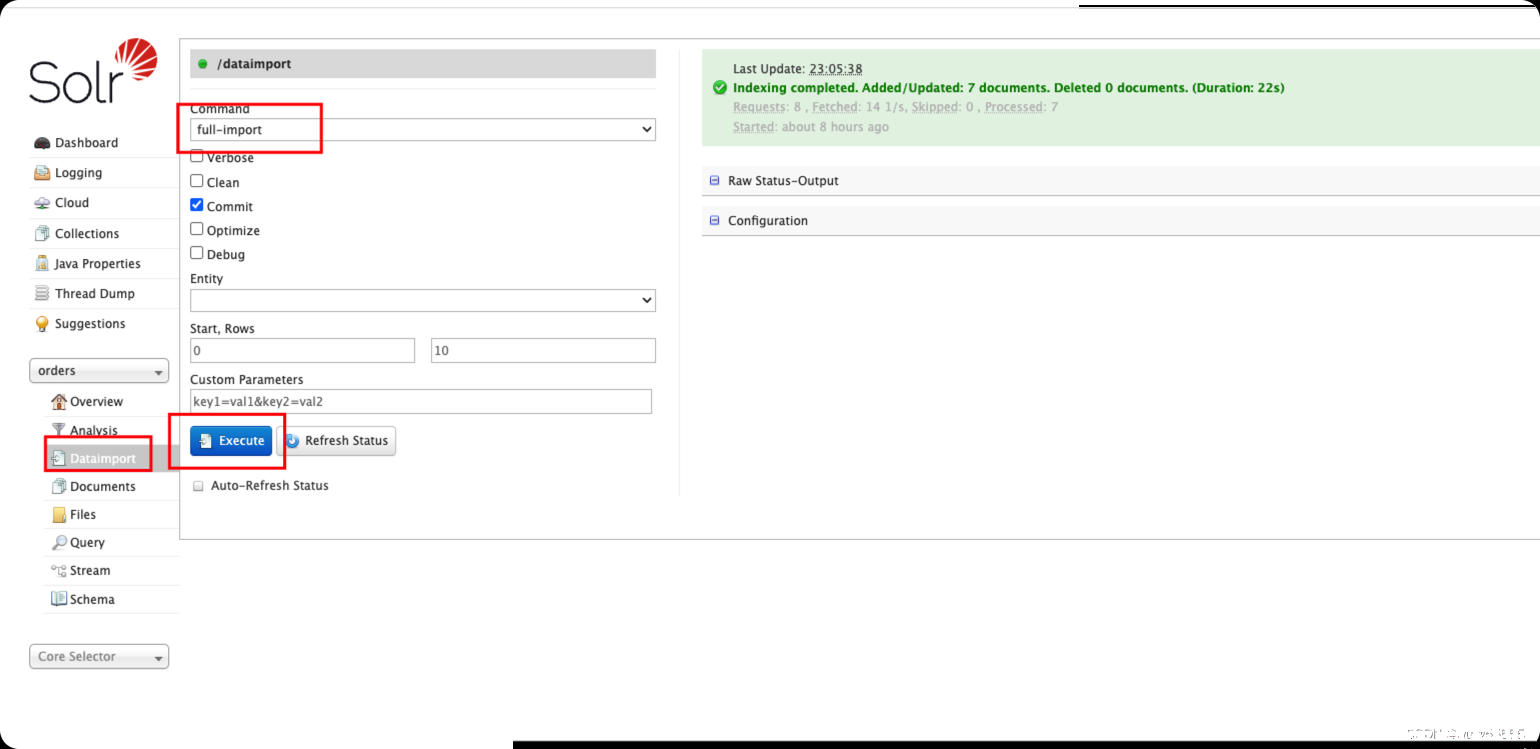Open the Overview page link
The width and height of the screenshot is (1540, 749).
click(96, 402)
